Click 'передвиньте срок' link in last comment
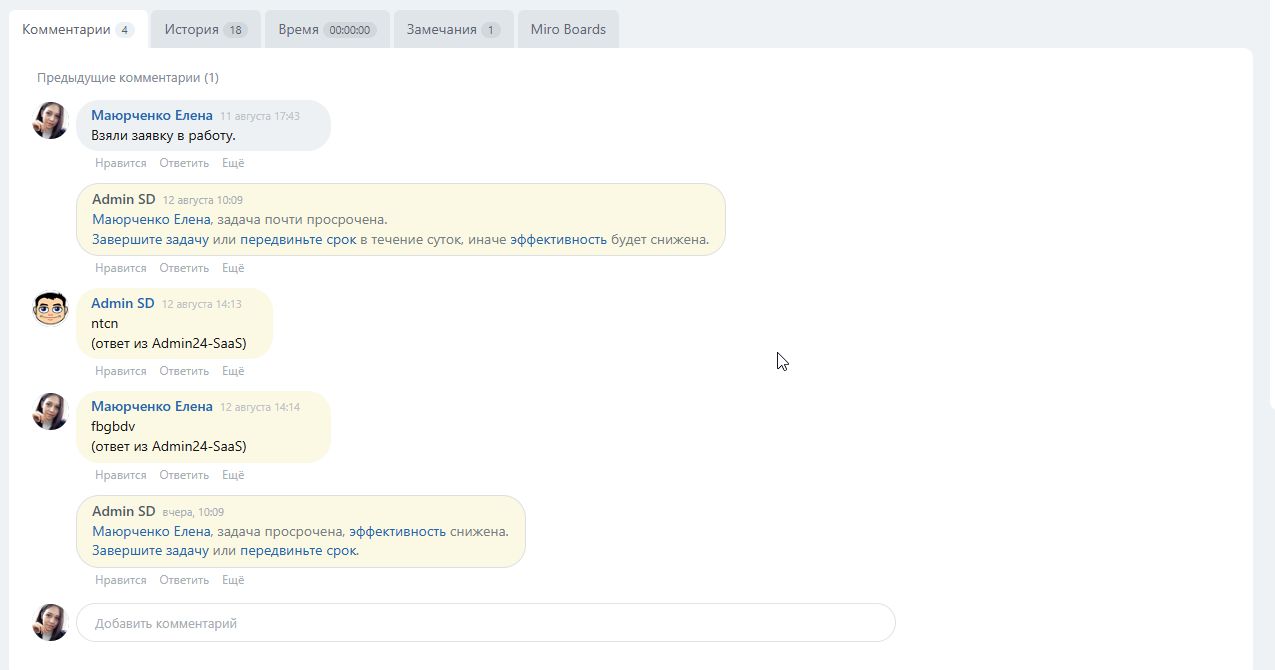This screenshot has height=670, width=1275. pos(298,551)
